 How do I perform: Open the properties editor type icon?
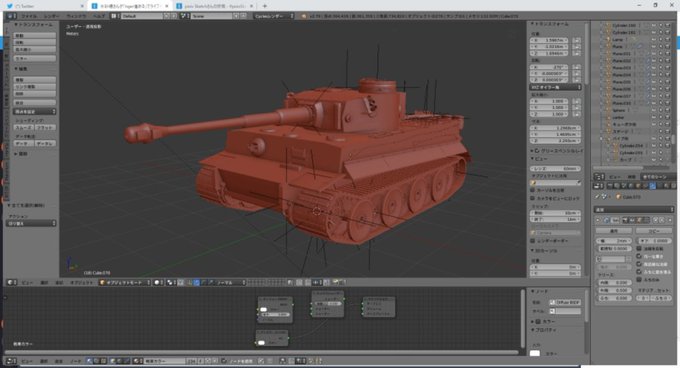click(x=598, y=186)
